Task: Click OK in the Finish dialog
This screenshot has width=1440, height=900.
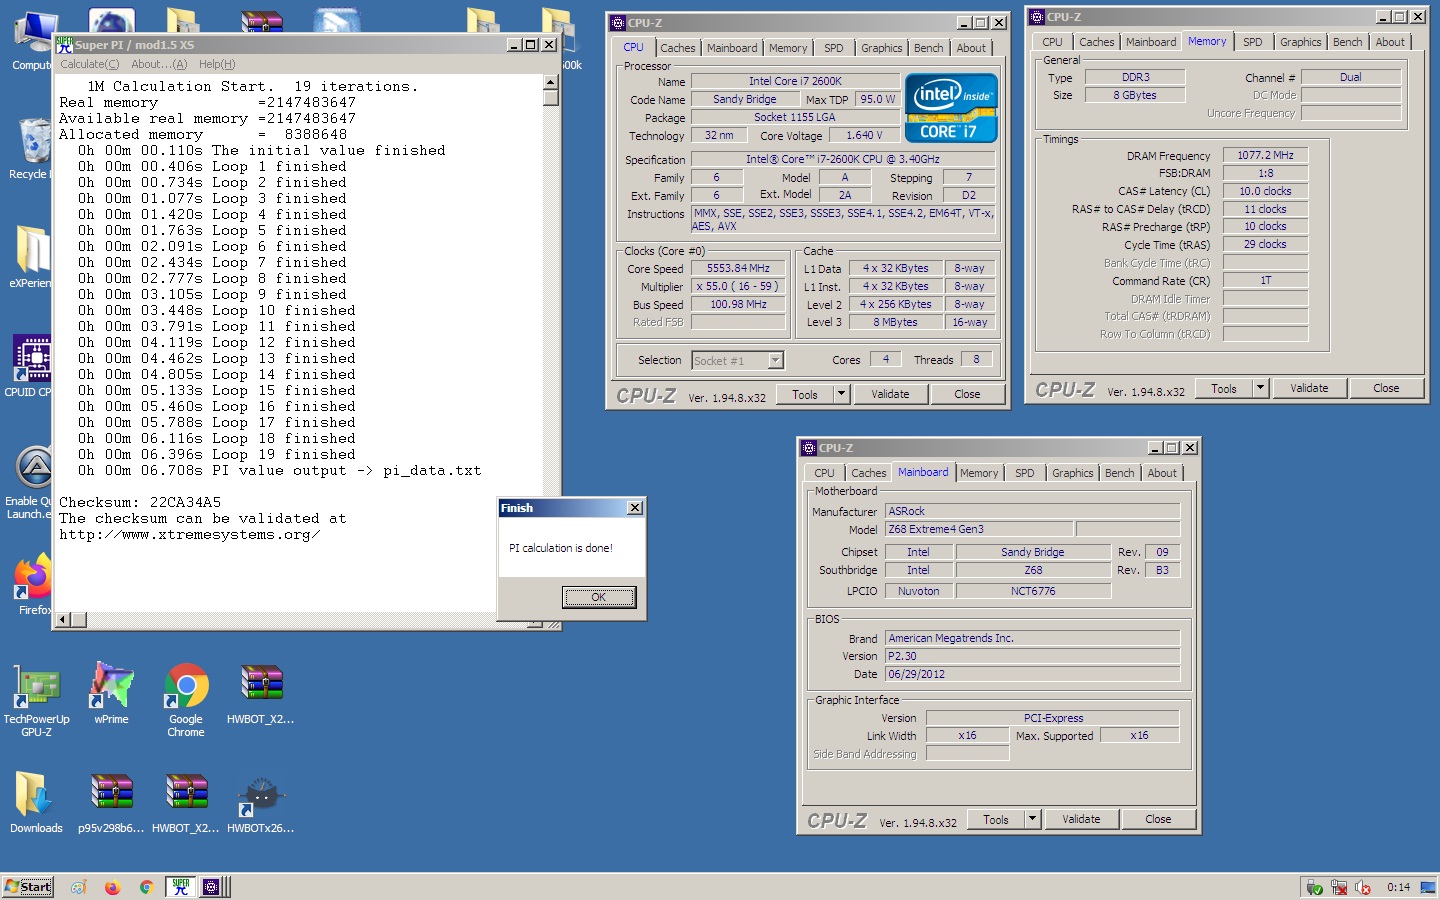Action: (x=598, y=597)
